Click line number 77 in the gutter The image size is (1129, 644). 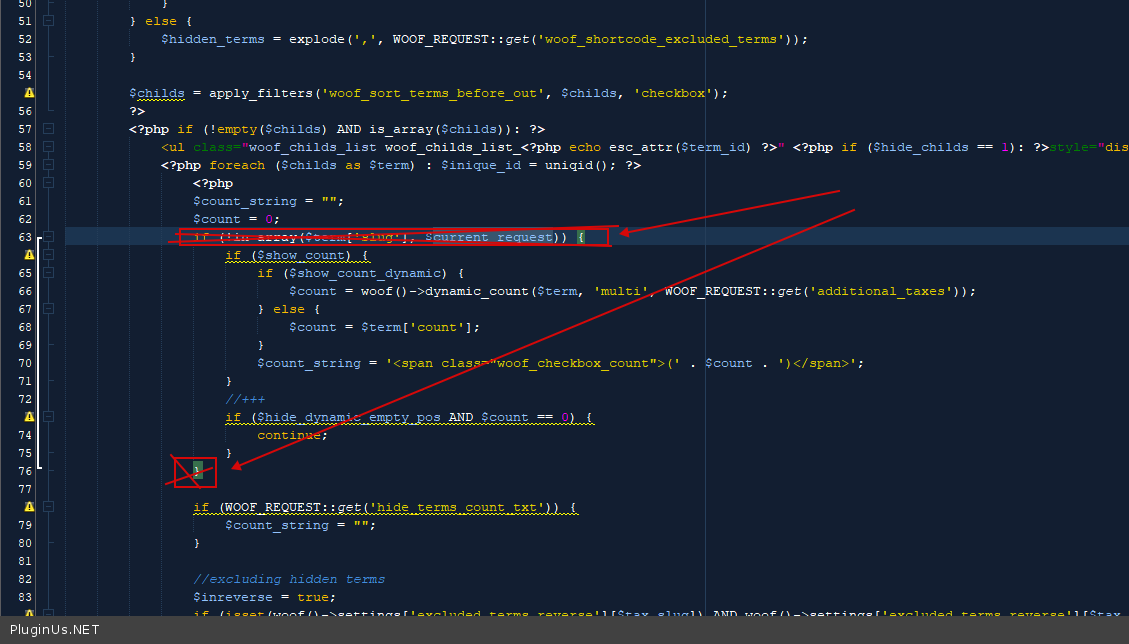(25, 489)
